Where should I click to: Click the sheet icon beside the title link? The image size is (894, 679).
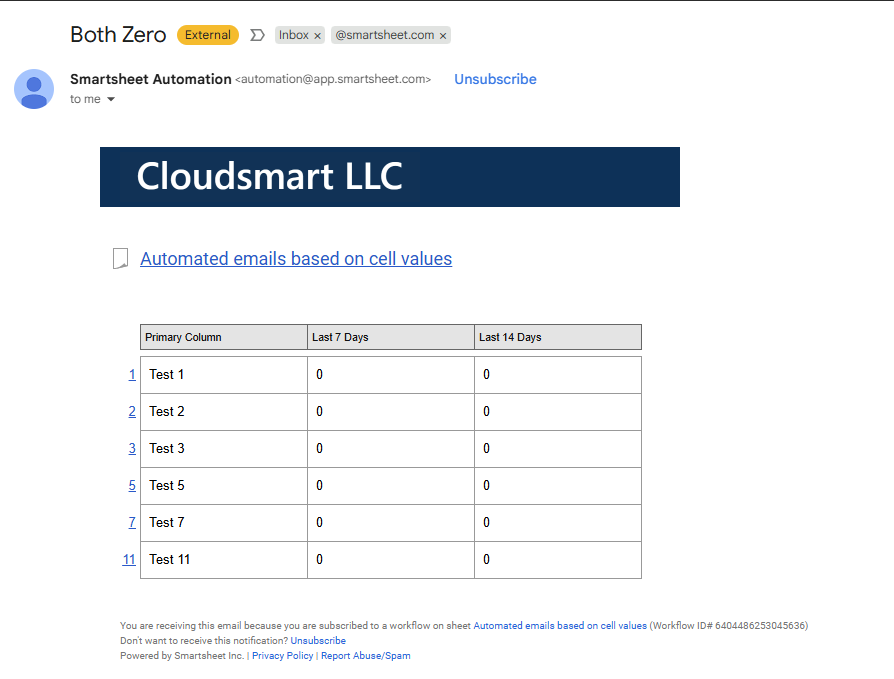[120, 258]
